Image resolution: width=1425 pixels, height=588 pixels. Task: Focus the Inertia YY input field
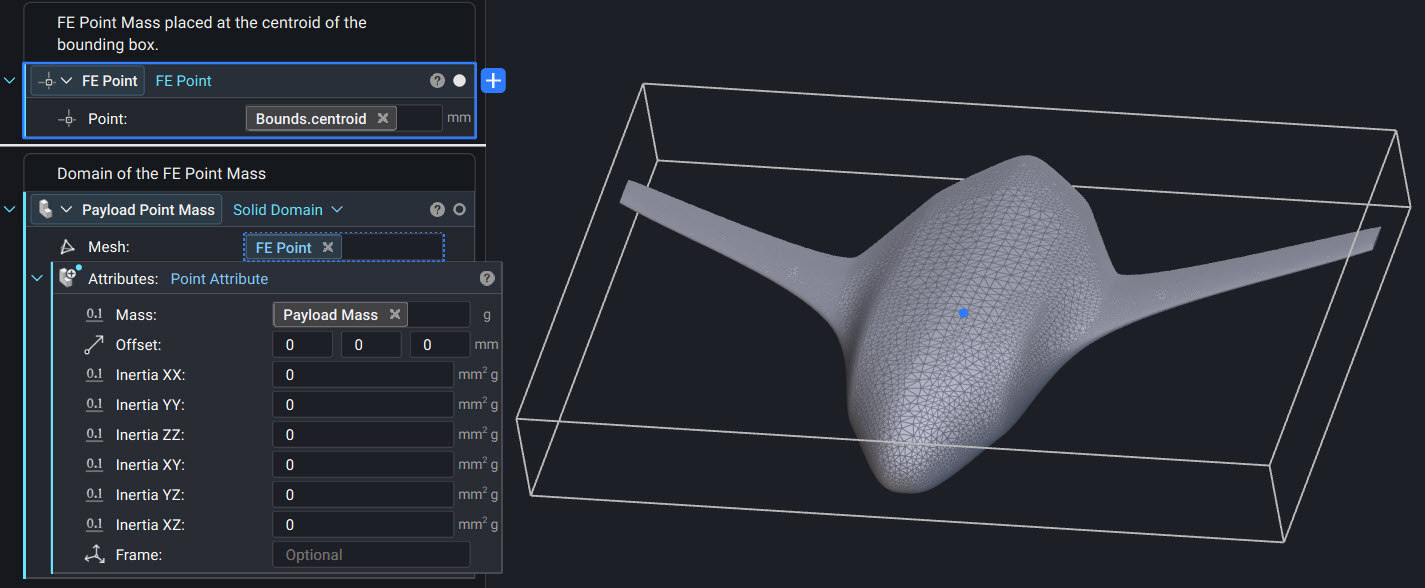pyautogui.click(x=363, y=405)
